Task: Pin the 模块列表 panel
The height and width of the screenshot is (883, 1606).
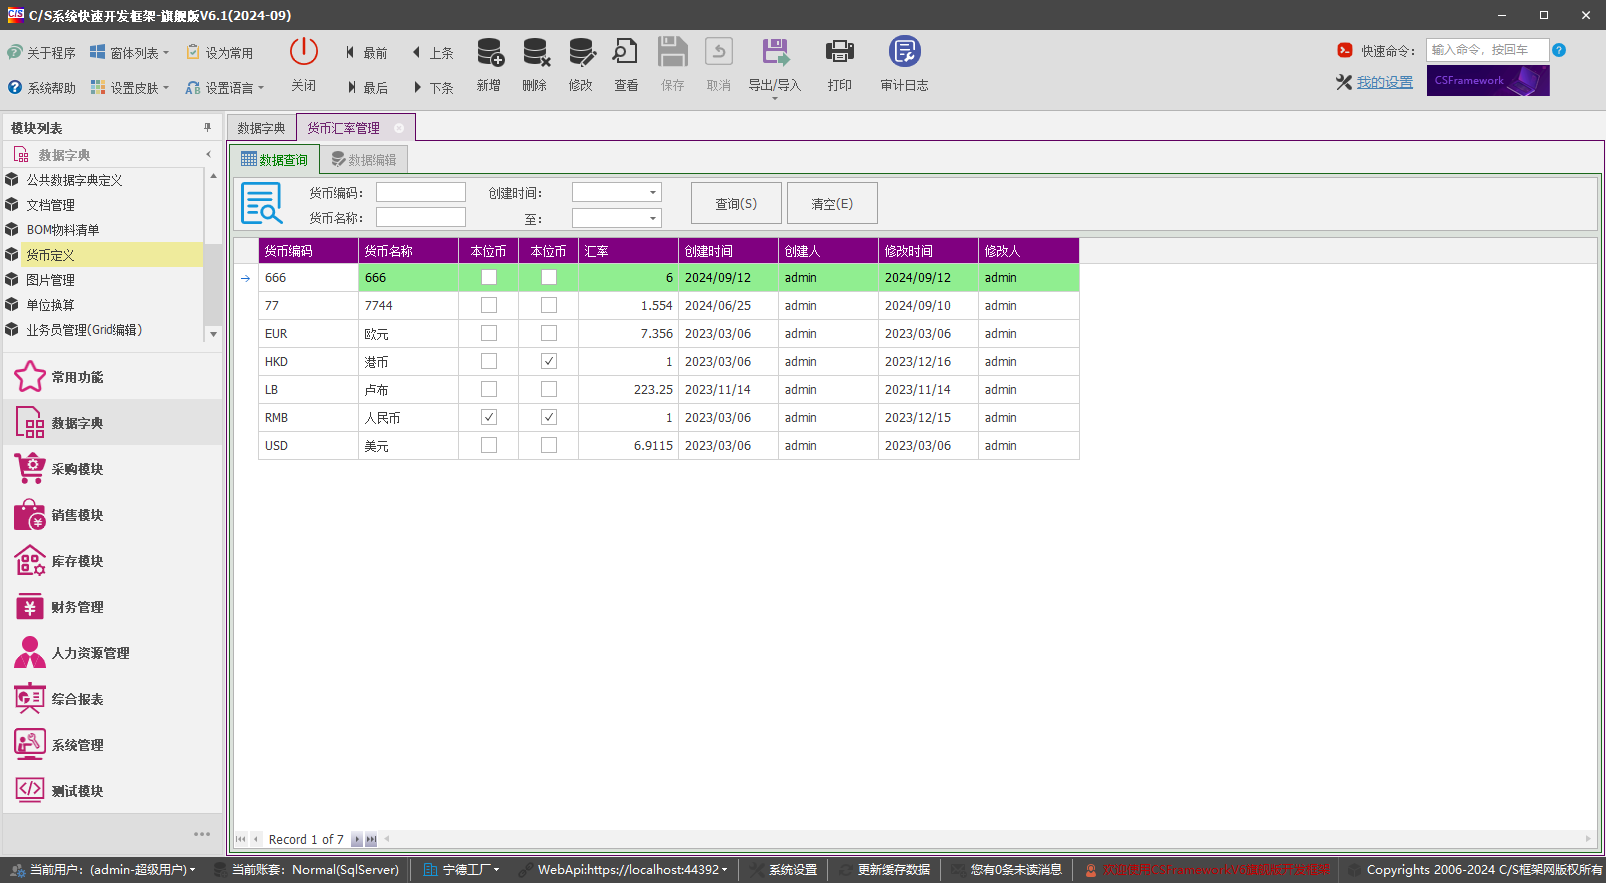Action: point(208,128)
